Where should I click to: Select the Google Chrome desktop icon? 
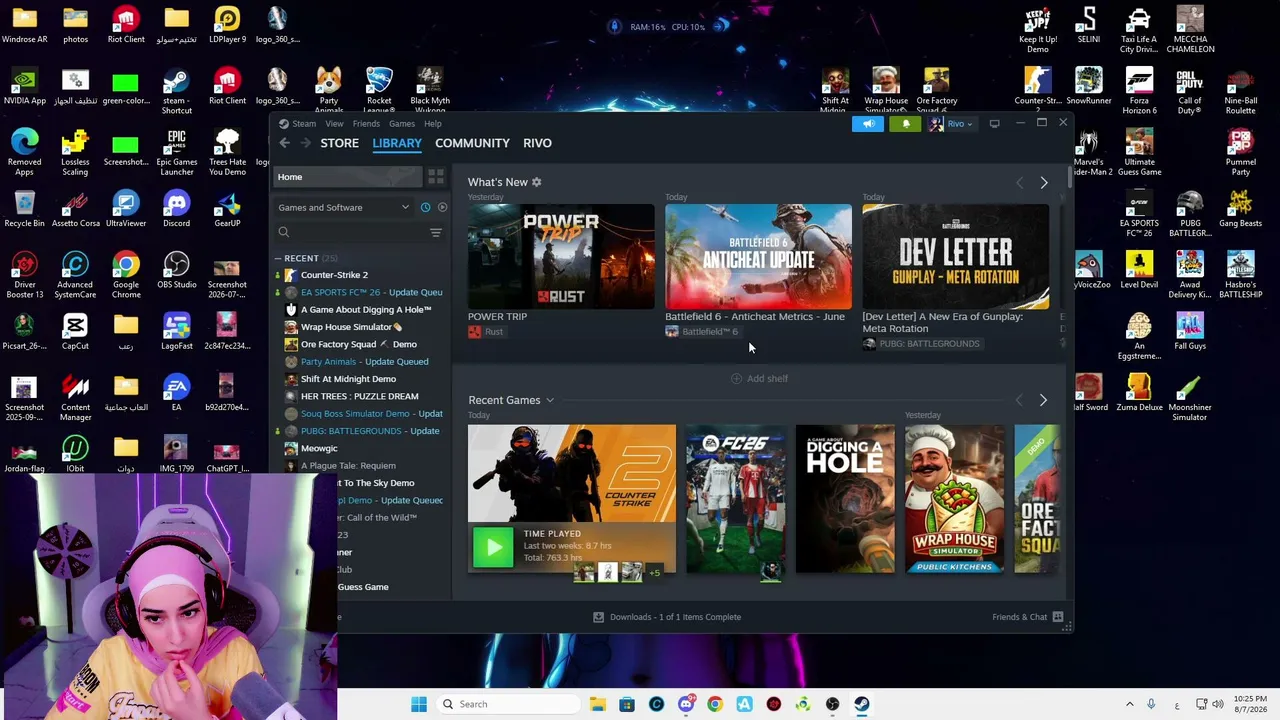click(126, 276)
